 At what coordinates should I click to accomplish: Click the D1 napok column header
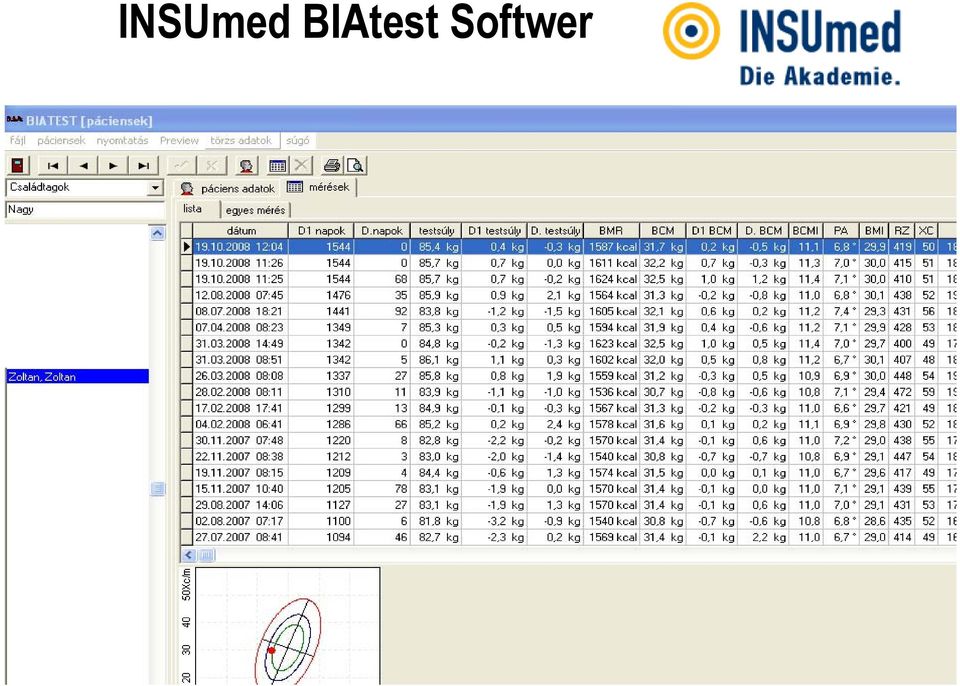point(321,230)
